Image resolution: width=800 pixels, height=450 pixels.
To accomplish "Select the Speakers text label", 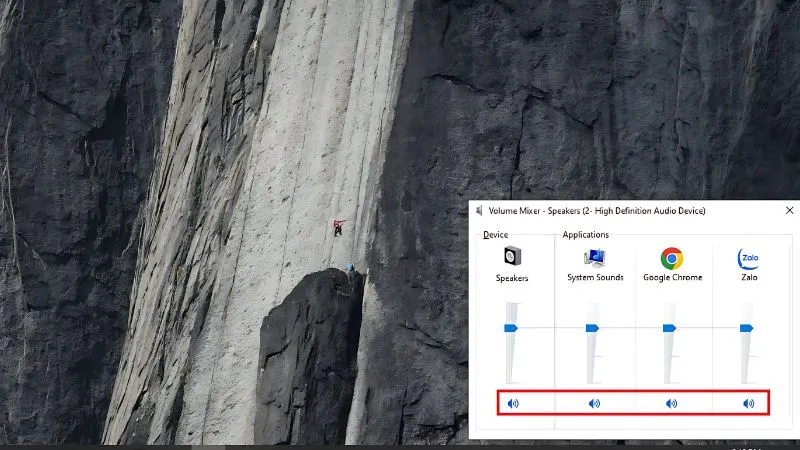I will click(x=512, y=278).
